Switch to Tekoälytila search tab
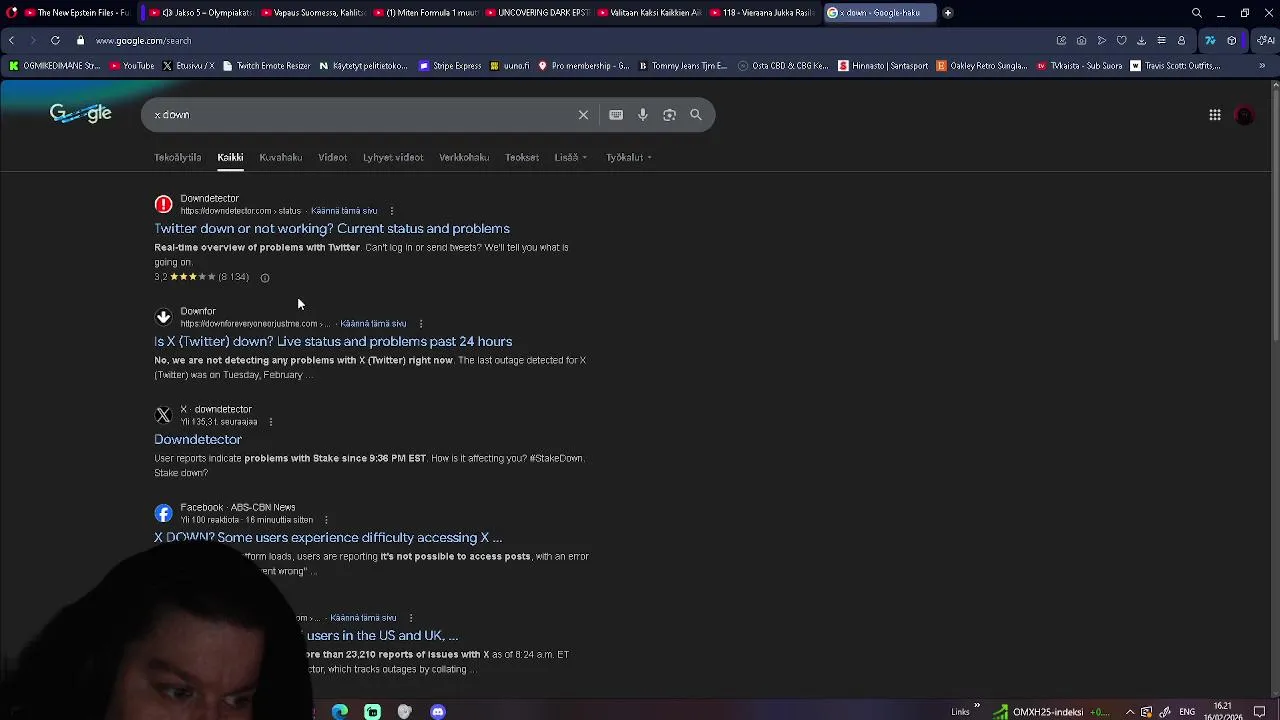Viewport: 1280px width, 720px height. tap(178, 157)
